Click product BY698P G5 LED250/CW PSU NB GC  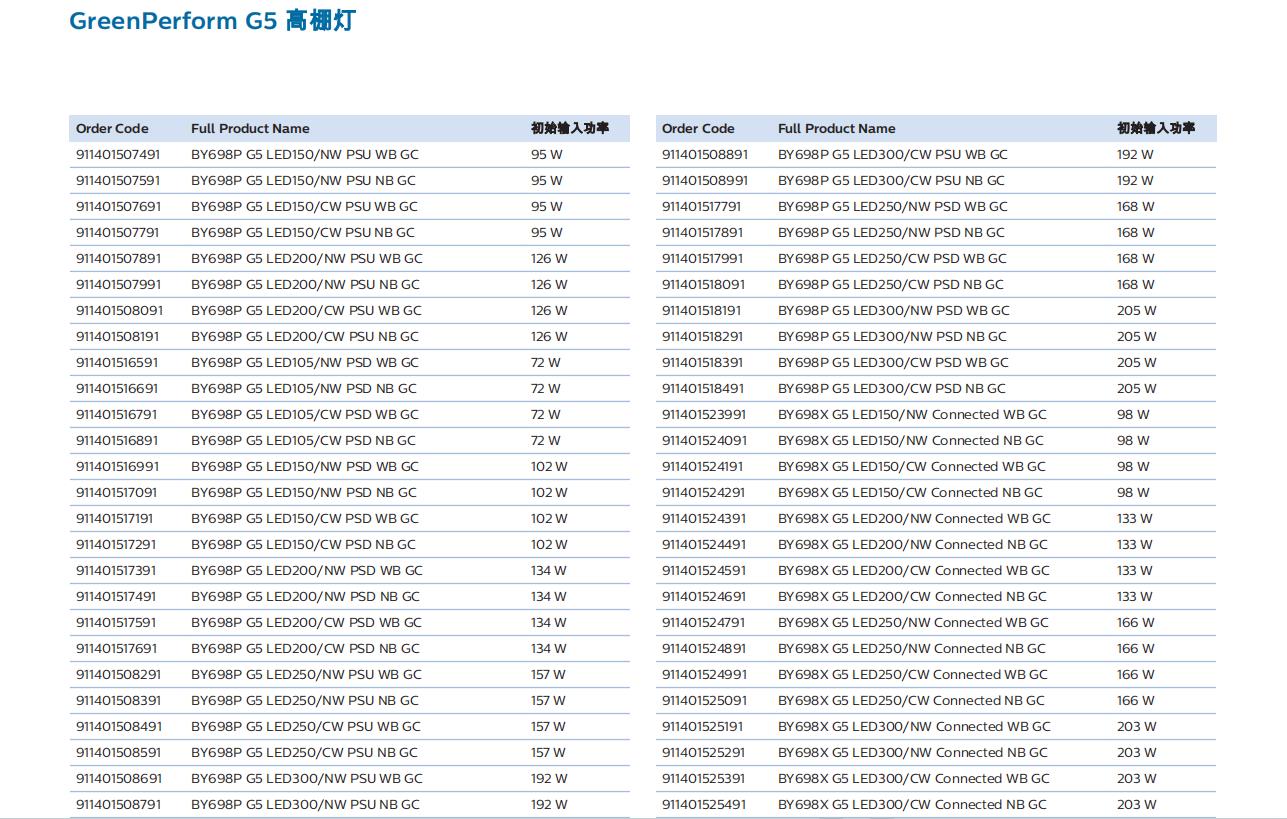[x=304, y=753]
